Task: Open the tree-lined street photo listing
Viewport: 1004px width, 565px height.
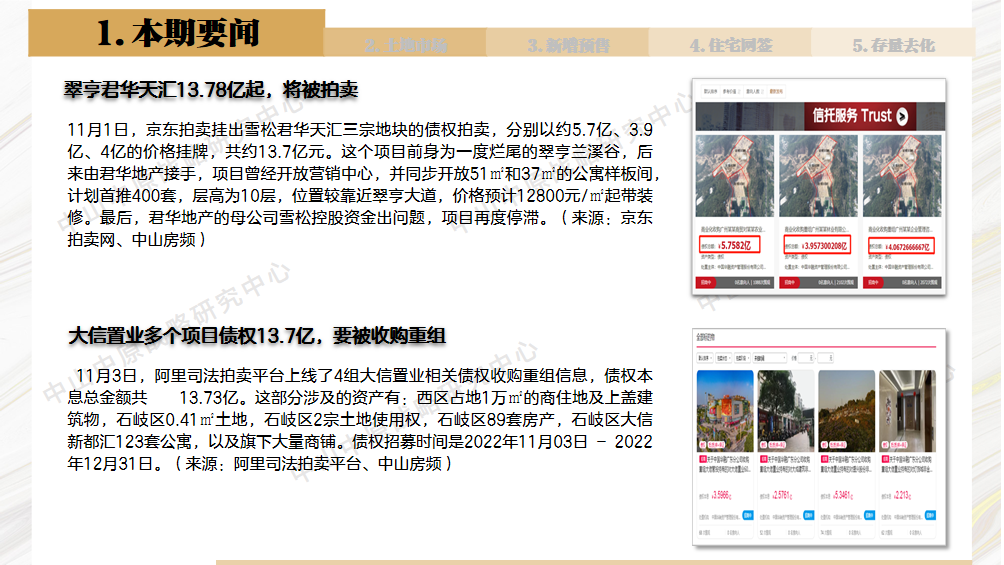Action: click(x=786, y=411)
